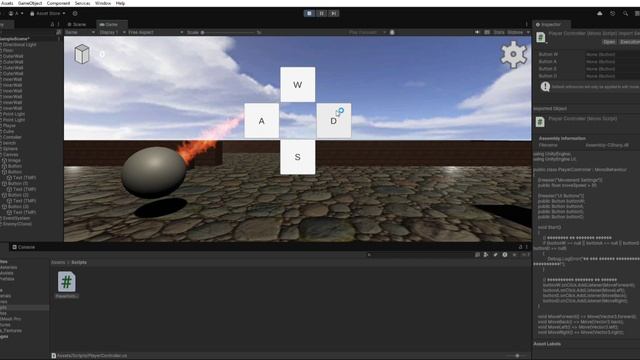
Task: Click the Hierarchy lock icon
Action: (52, 24)
